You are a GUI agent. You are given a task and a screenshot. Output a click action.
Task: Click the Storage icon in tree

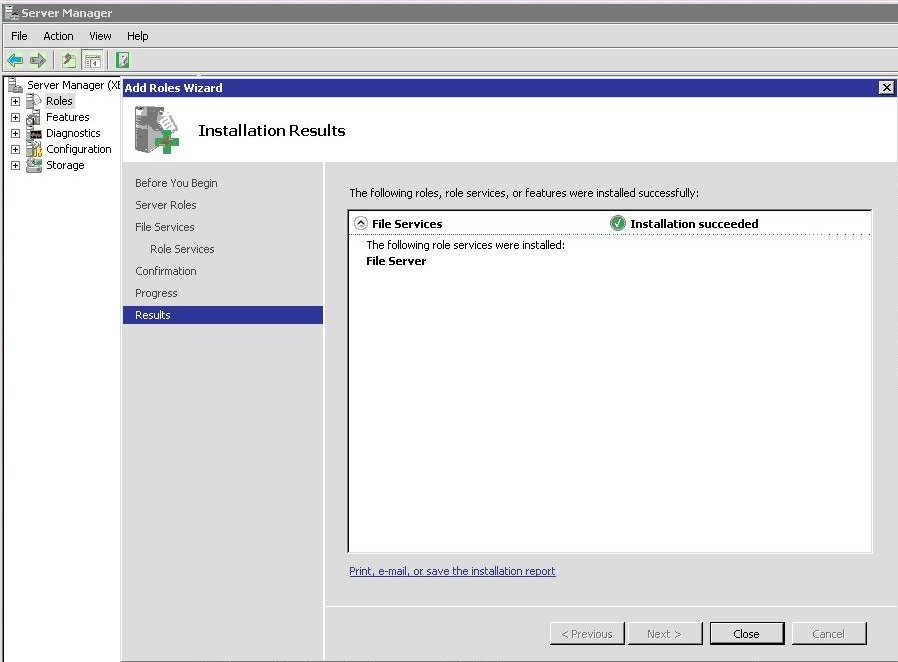pyautogui.click(x=34, y=165)
